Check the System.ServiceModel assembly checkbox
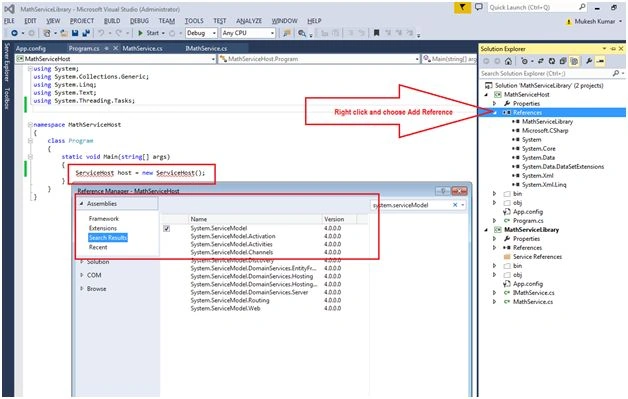The height and width of the screenshot is (399, 628). (x=167, y=228)
